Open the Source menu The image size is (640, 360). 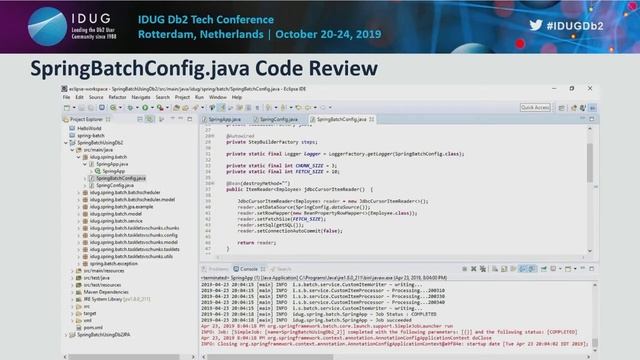96,97
